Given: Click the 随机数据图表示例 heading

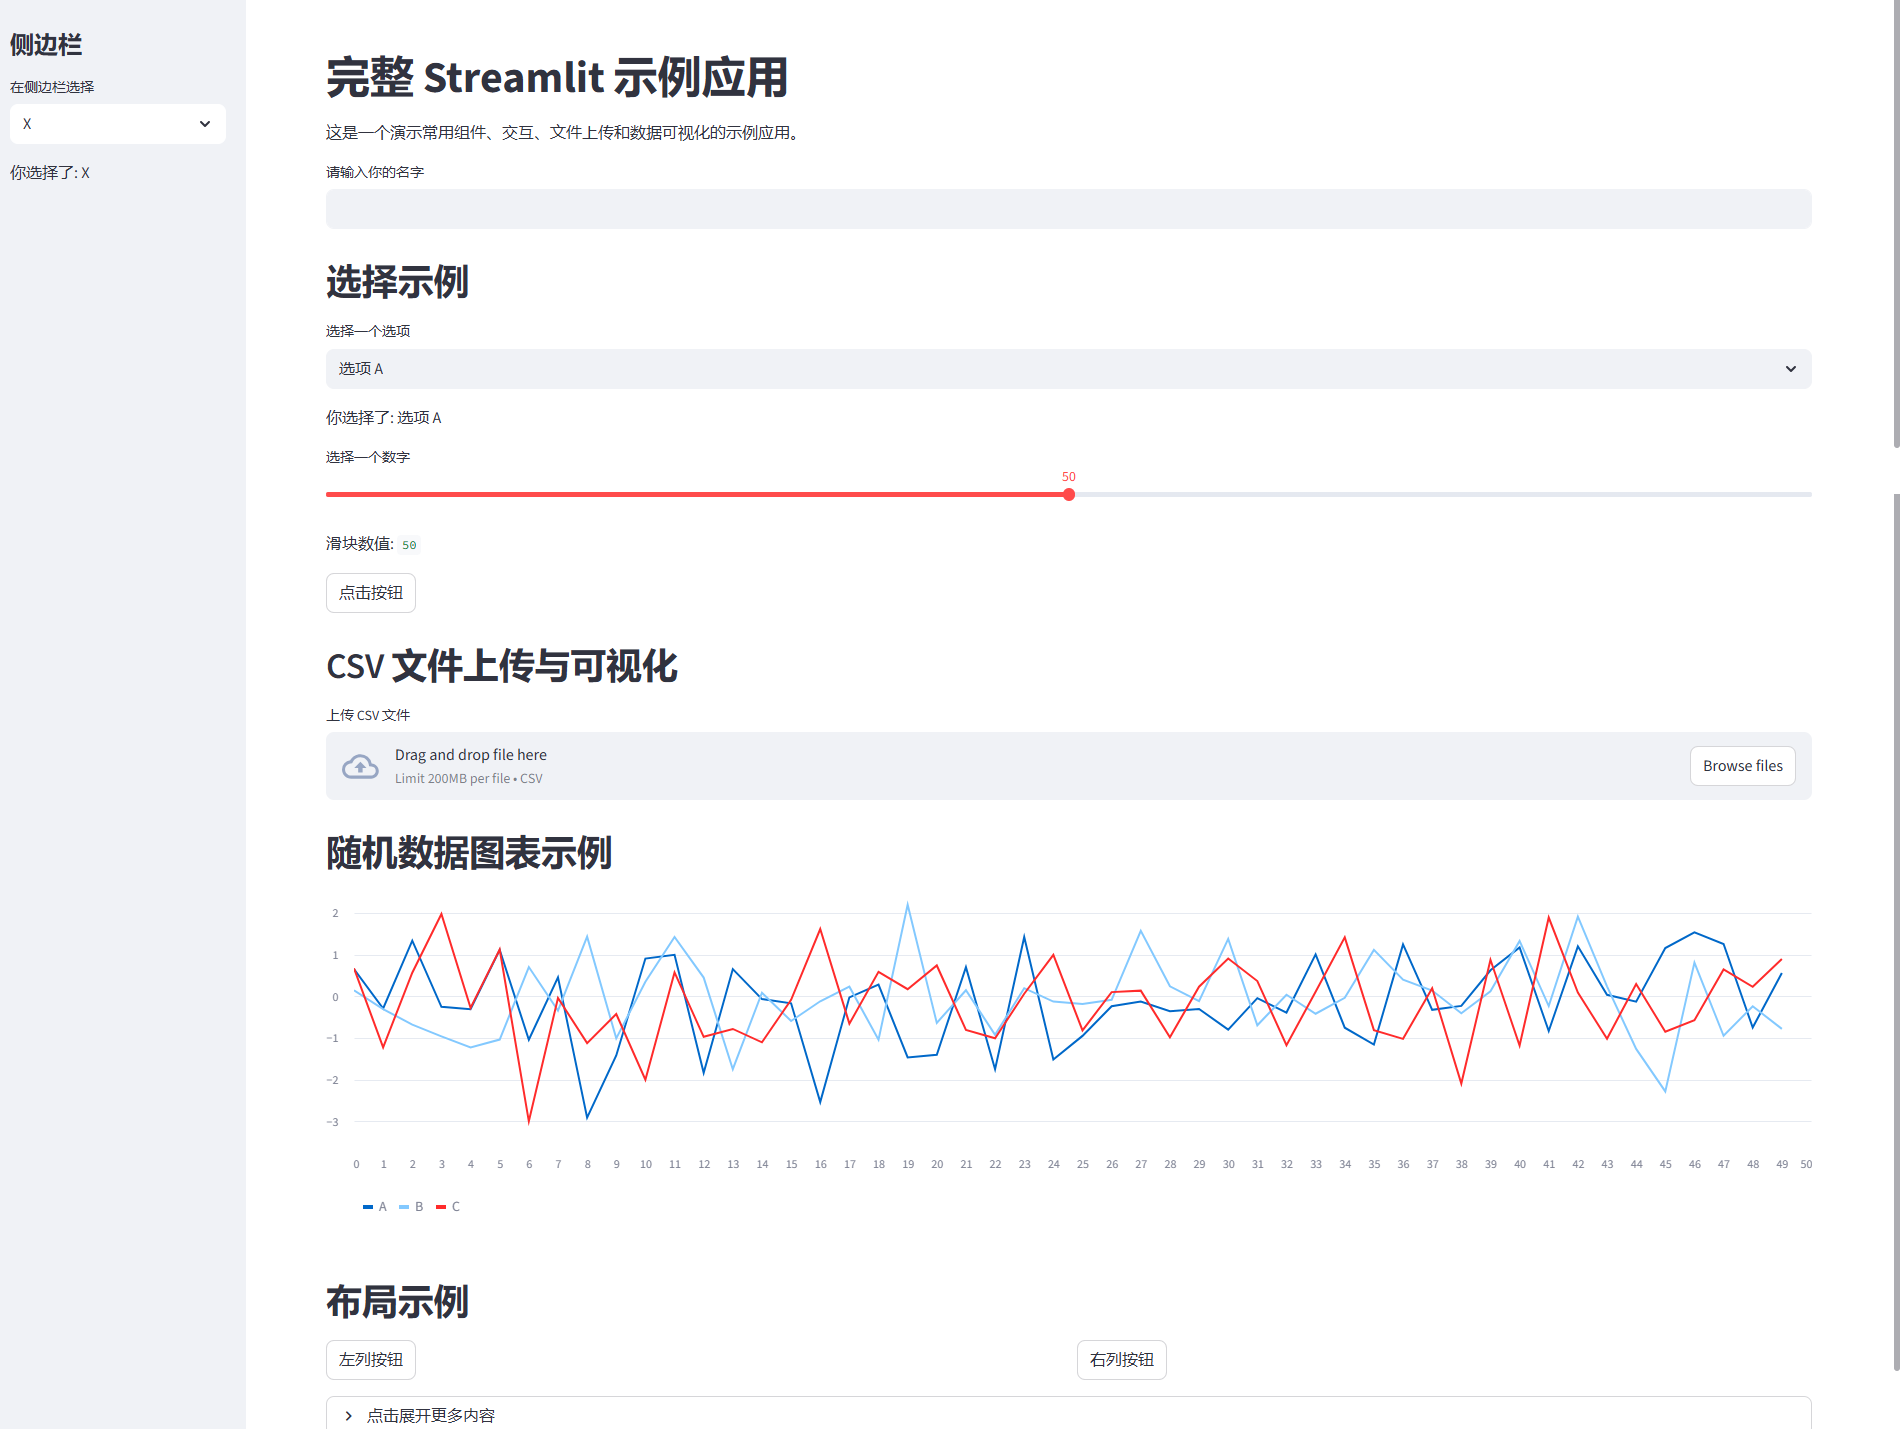Looking at the screenshot, I should tap(469, 853).
